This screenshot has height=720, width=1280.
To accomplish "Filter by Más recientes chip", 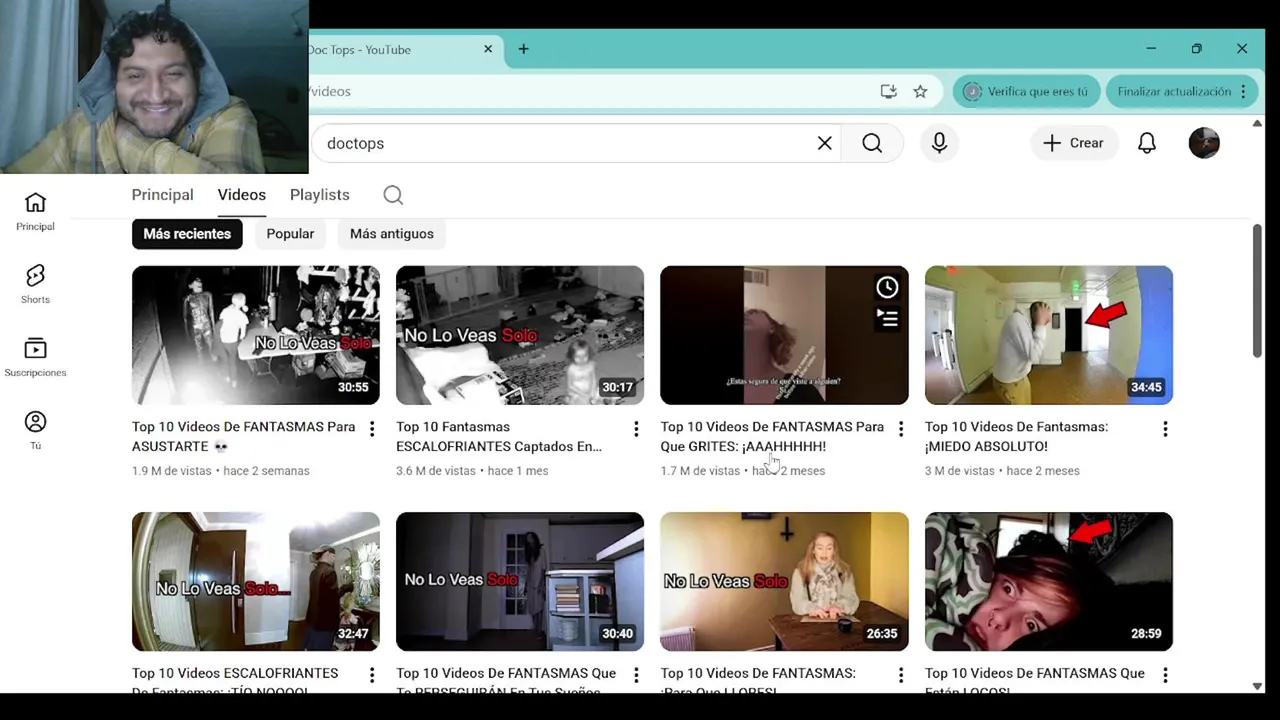I will (x=187, y=234).
